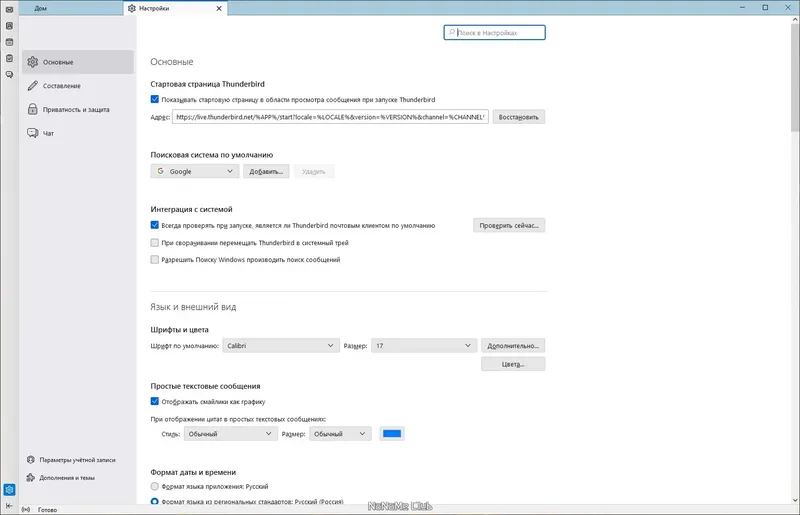Image resolution: width=800 pixels, height=515 pixels.
Task: Select regional standards format Русский (Россия) radio
Action: coord(155,502)
